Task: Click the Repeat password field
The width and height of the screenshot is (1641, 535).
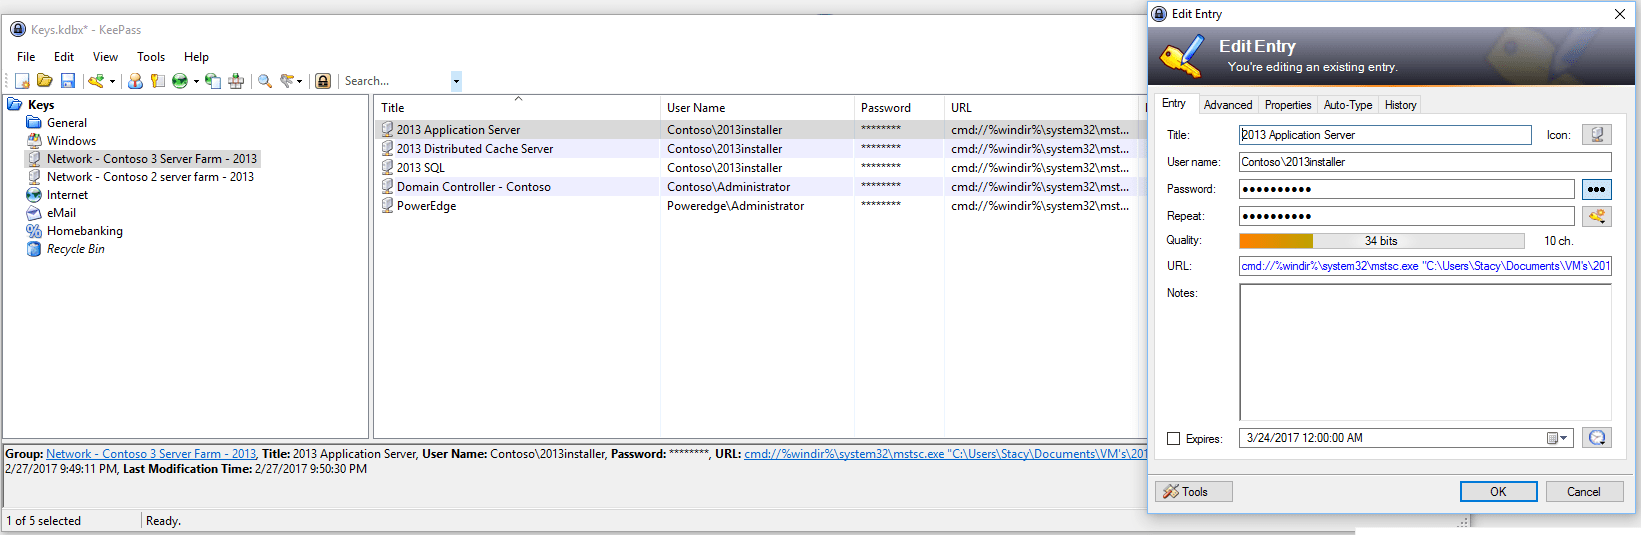Action: [x=1407, y=216]
